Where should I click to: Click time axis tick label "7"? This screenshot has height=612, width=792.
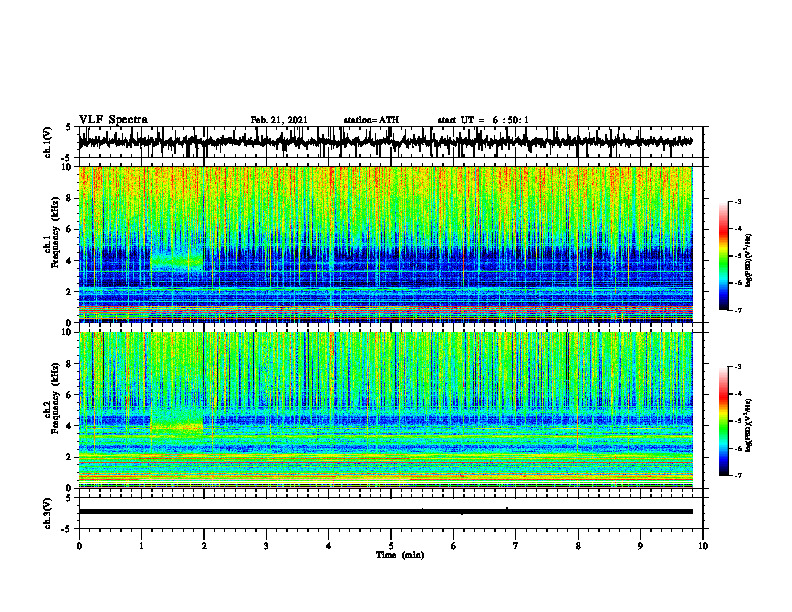[516, 546]
